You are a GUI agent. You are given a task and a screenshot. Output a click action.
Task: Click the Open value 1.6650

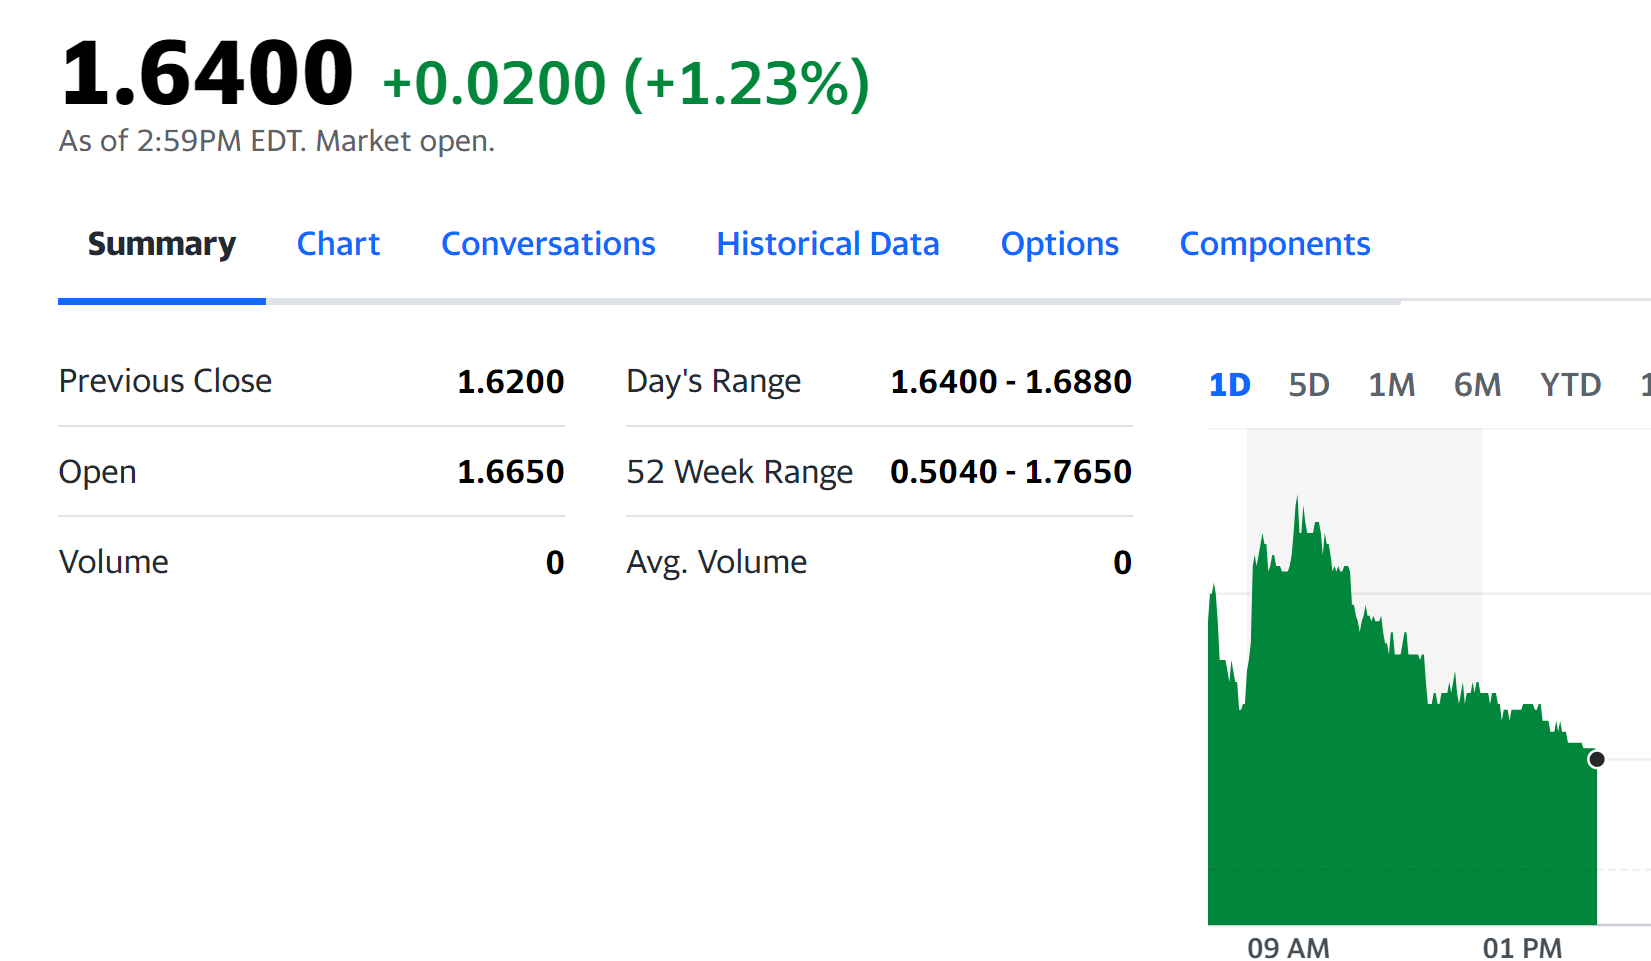(511, 472)
